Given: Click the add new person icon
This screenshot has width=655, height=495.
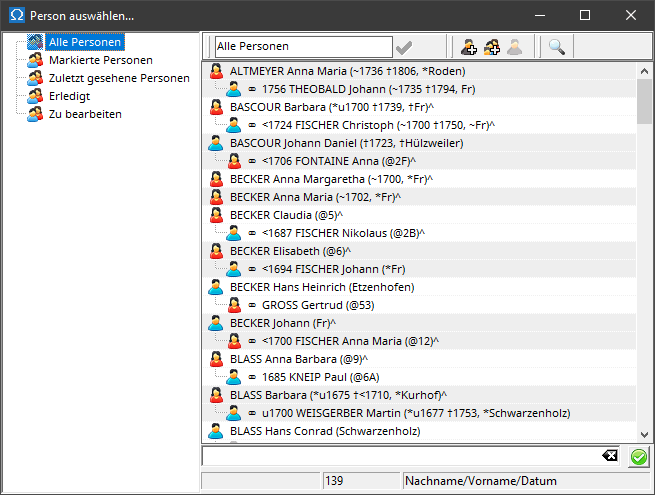Looking at the screenshot, I should coord(468,46).
